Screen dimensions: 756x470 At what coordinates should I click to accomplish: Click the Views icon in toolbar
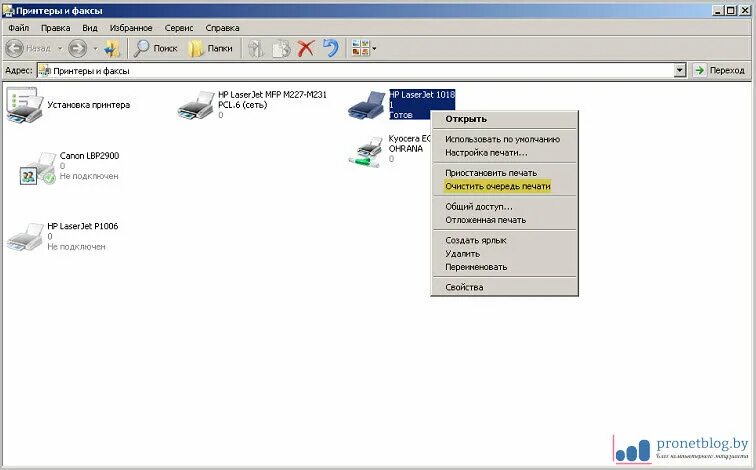tap(360, 48)
